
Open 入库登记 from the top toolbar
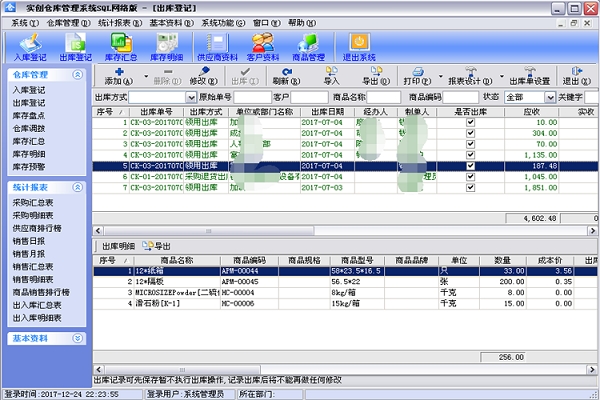coord(28,45)
